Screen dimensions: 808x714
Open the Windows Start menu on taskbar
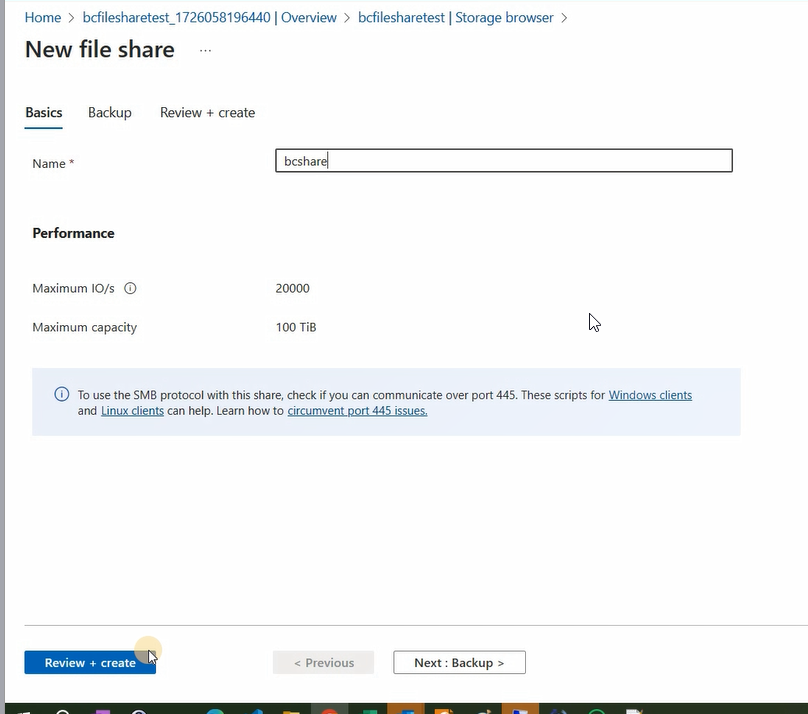(x=20, y=711)
